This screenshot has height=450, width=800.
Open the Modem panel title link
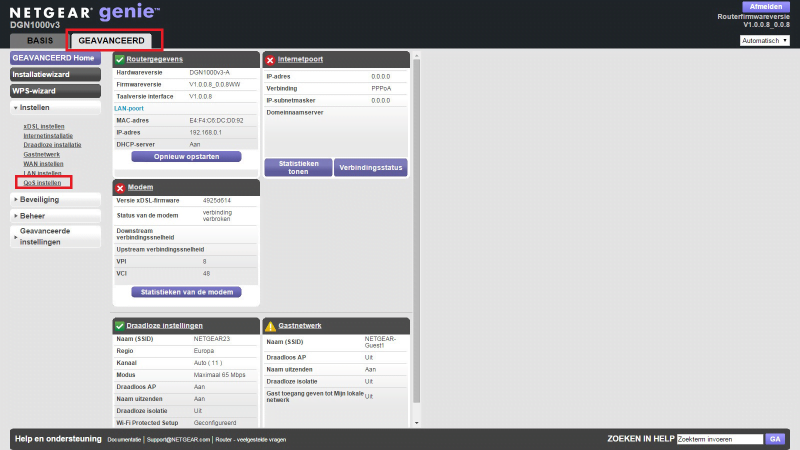pos(140,187)
